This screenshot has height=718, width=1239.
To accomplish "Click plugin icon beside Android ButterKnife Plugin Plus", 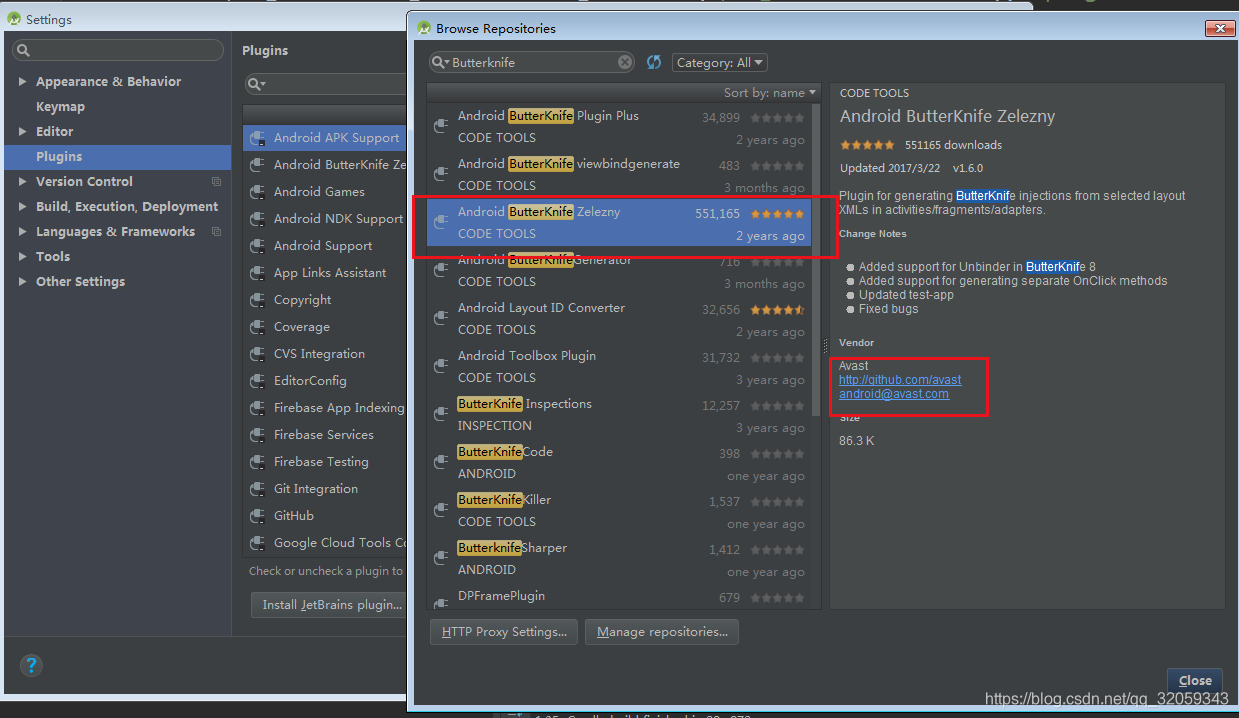I will tap(440, 126).
